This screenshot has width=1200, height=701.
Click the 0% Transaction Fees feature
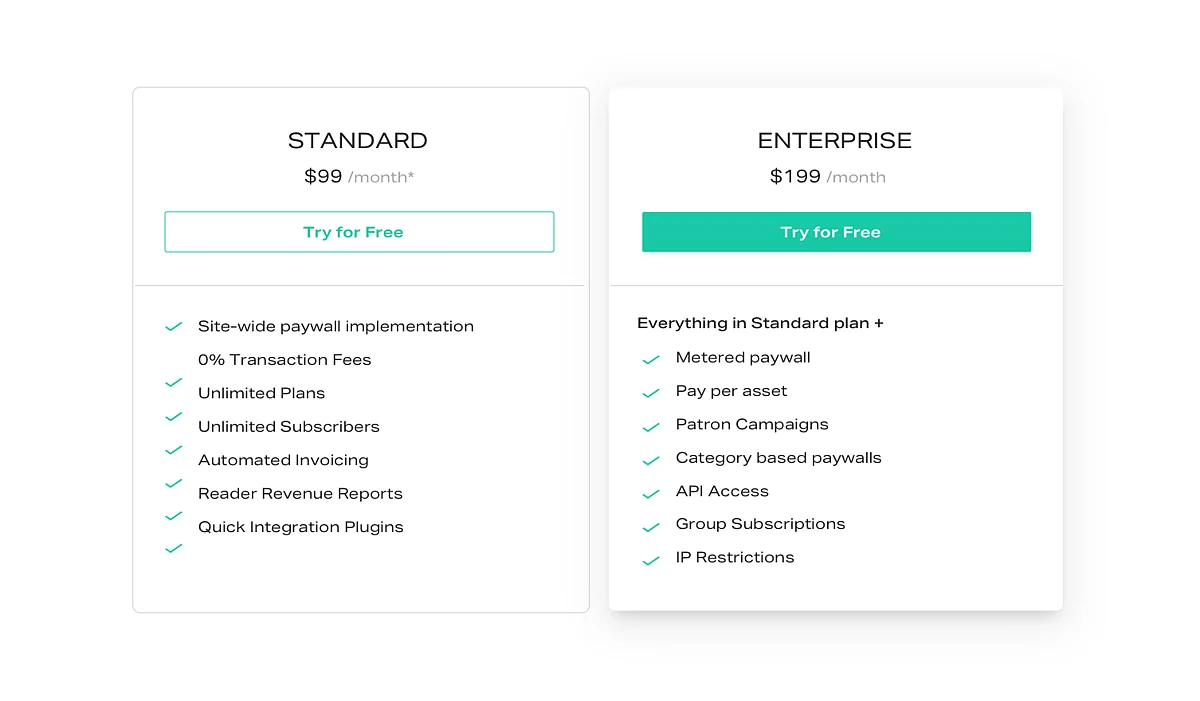coord(285,360)
